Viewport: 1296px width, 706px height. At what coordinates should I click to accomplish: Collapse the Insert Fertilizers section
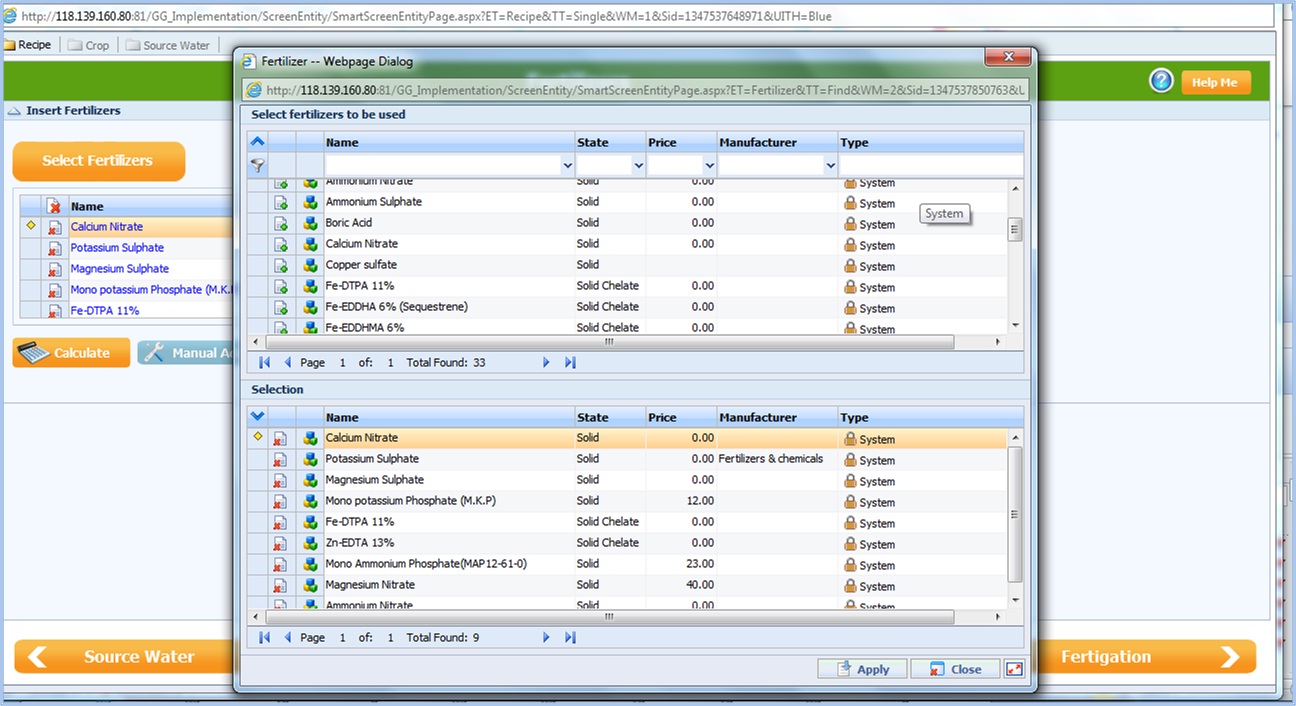(x=14, y=111)
